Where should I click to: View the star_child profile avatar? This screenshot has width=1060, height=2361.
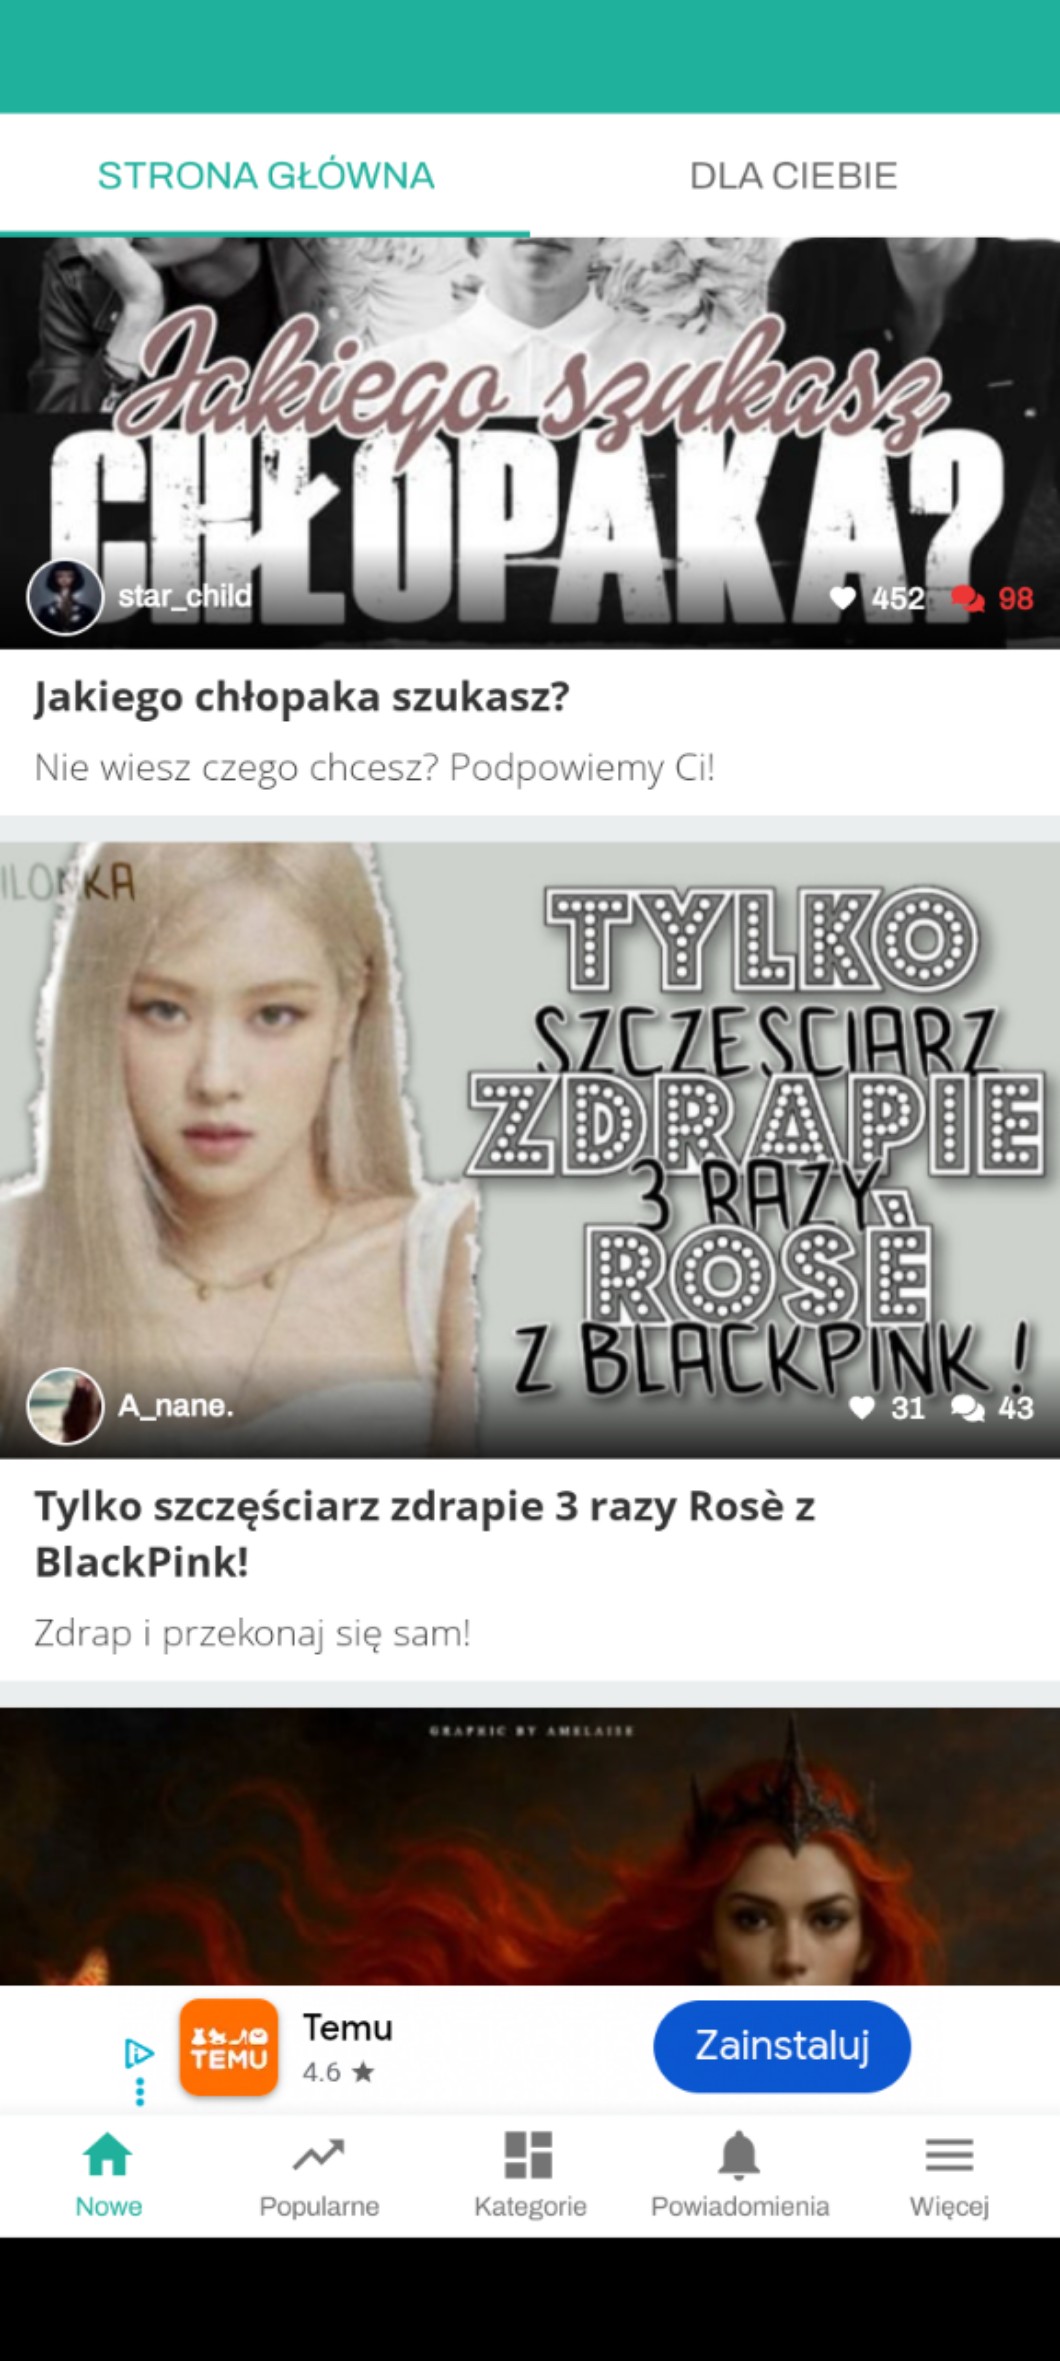(x=65, y=597)
